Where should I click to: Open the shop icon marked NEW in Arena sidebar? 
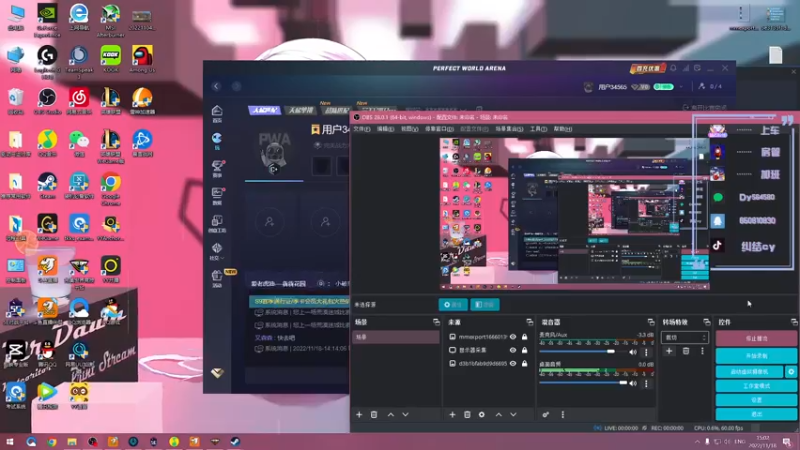pos(217,278)
